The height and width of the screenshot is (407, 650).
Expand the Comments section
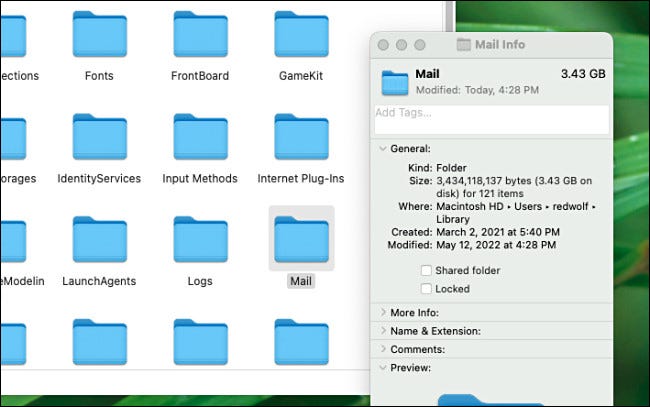click(383, 349)
